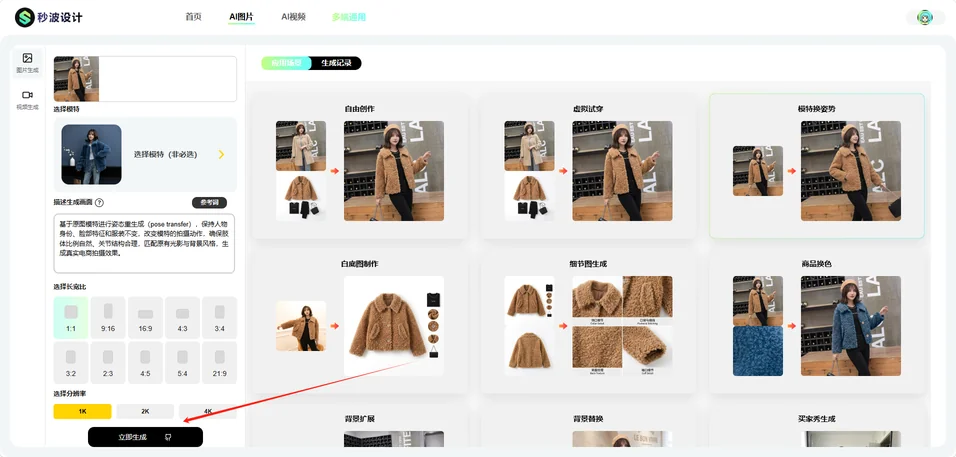Click the 选择长宽比 section label
The height and width of the screenshot is (457, 956).
[70, 286]
